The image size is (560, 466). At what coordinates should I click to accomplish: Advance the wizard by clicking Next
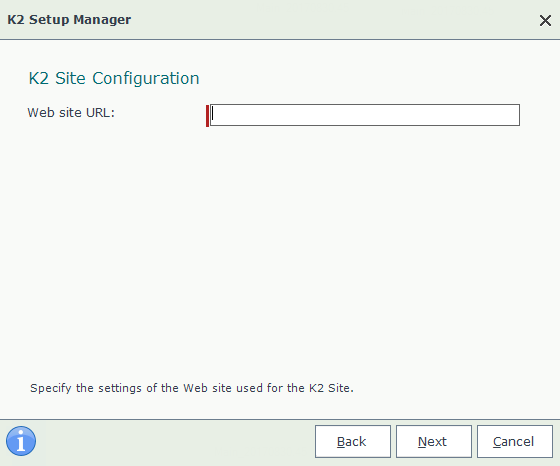tap(434, 441)
